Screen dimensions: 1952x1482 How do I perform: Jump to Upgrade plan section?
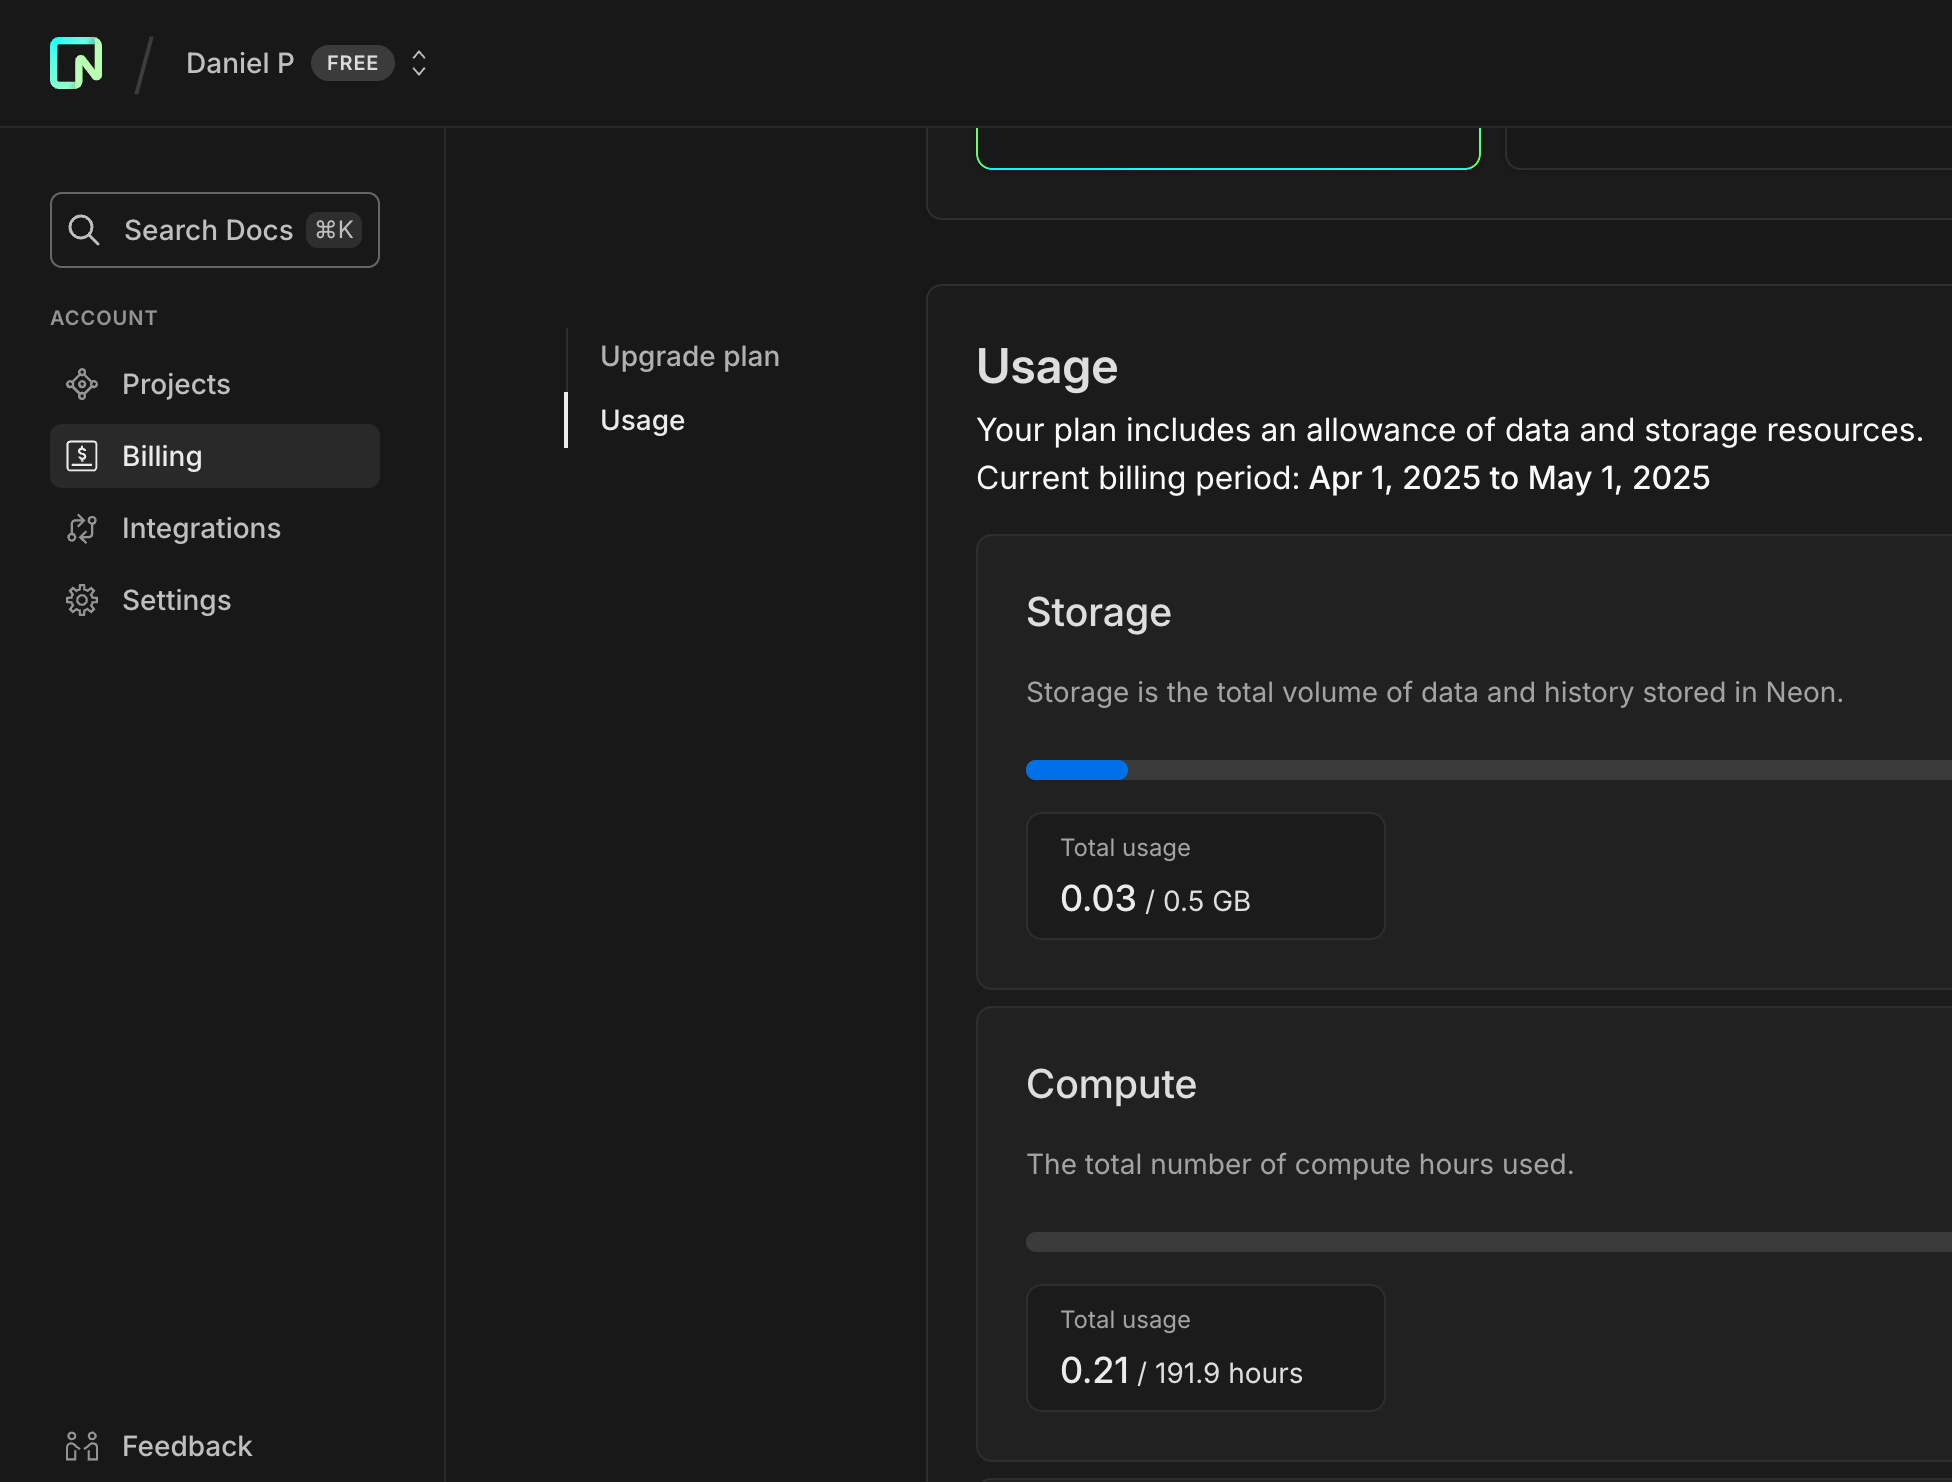(x=690, y=356)
